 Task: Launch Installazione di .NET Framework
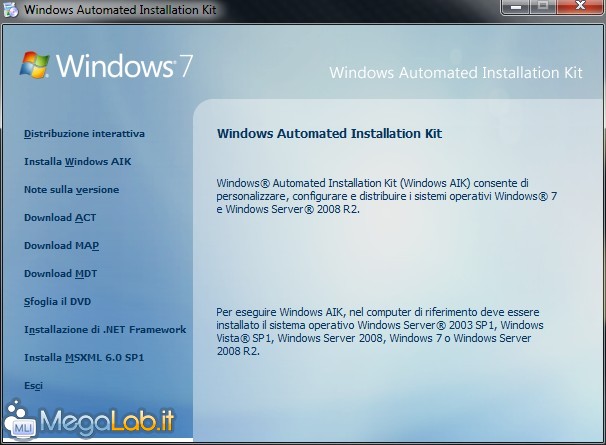[x=105, y=329]
